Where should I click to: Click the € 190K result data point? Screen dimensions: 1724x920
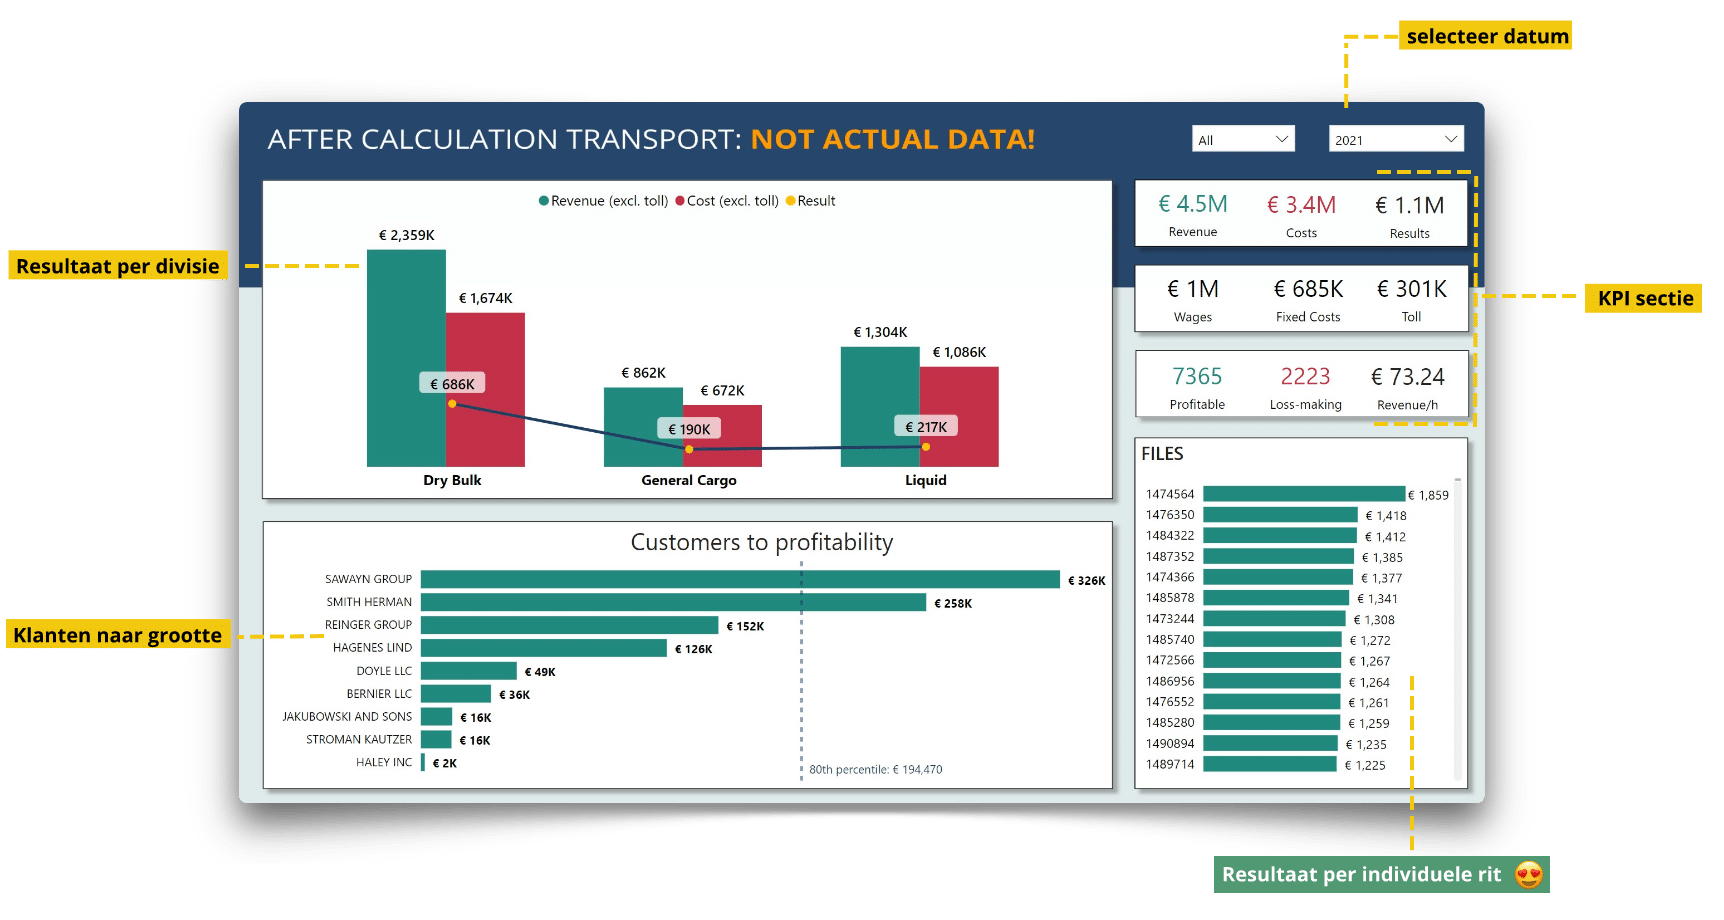pyautogui.click(x=689, y=449)
